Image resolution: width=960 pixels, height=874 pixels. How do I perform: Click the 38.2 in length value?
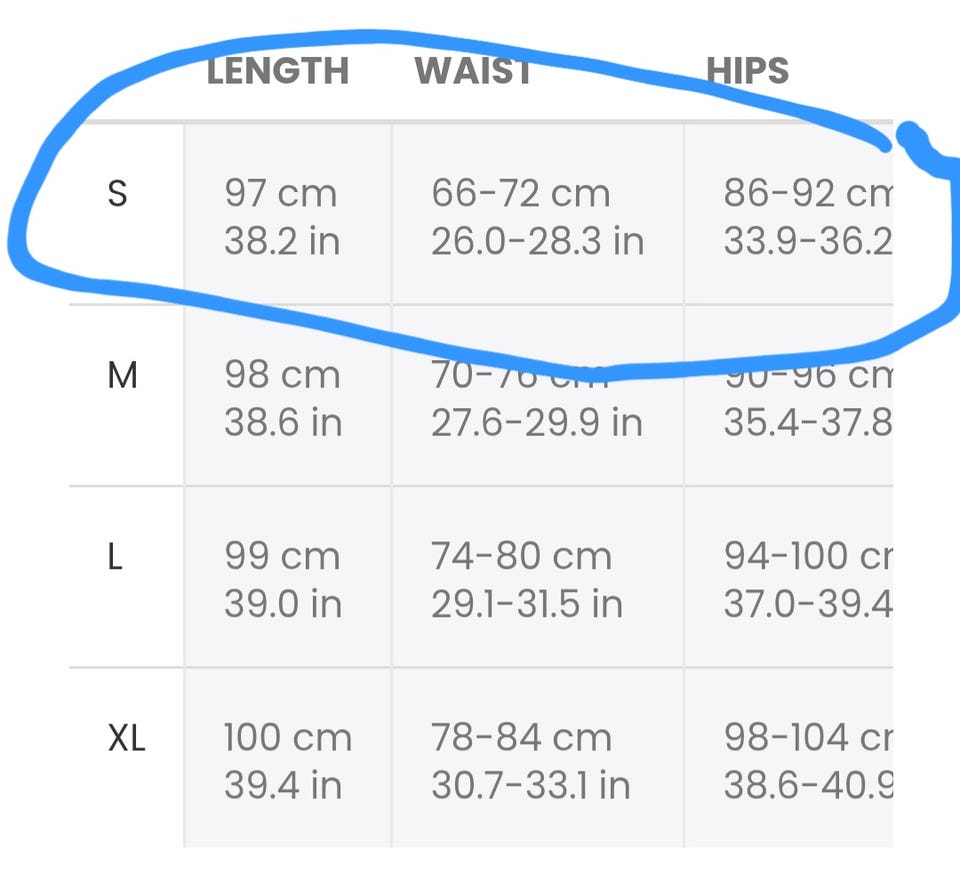pyautogui.click(x=282, y=241)
